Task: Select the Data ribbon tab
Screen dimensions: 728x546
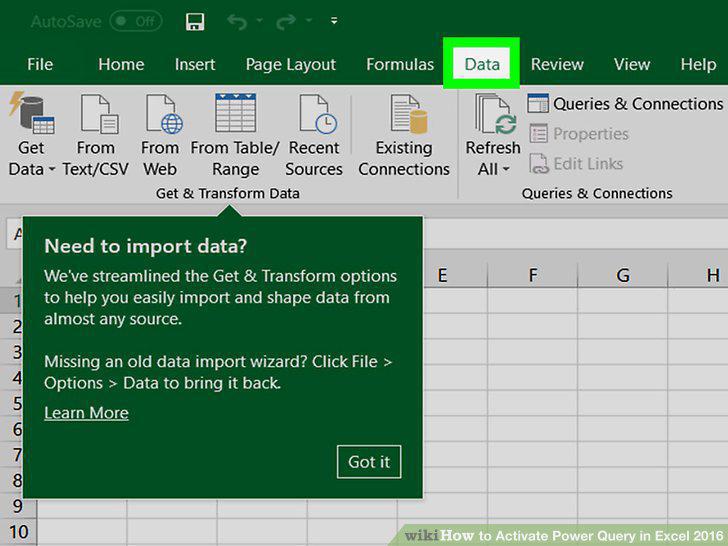Action: [482, 64]
